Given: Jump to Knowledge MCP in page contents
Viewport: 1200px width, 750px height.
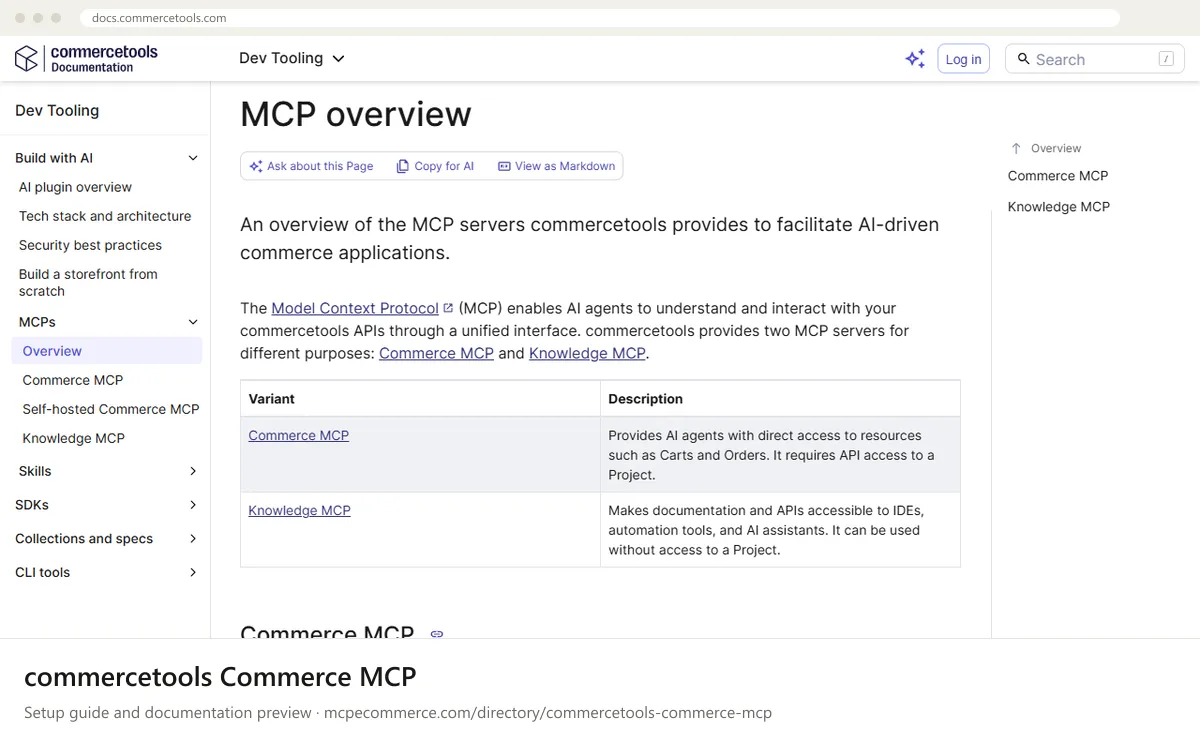Looking at the screenshot, I should 1059,207.
